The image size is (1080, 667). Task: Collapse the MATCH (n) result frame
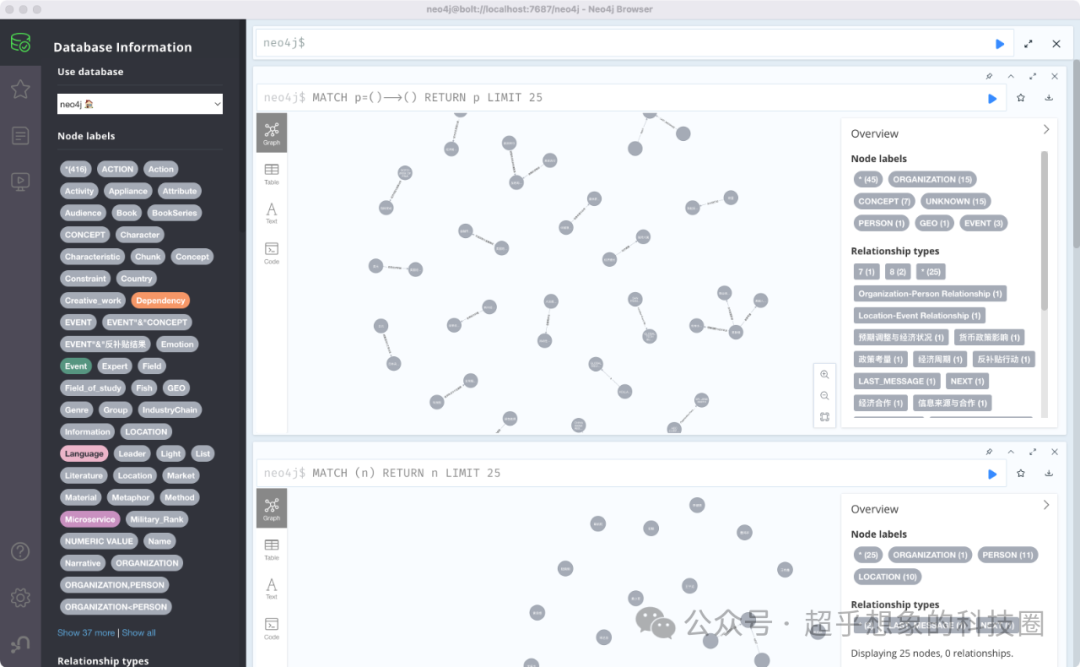tap(1010, 452)
